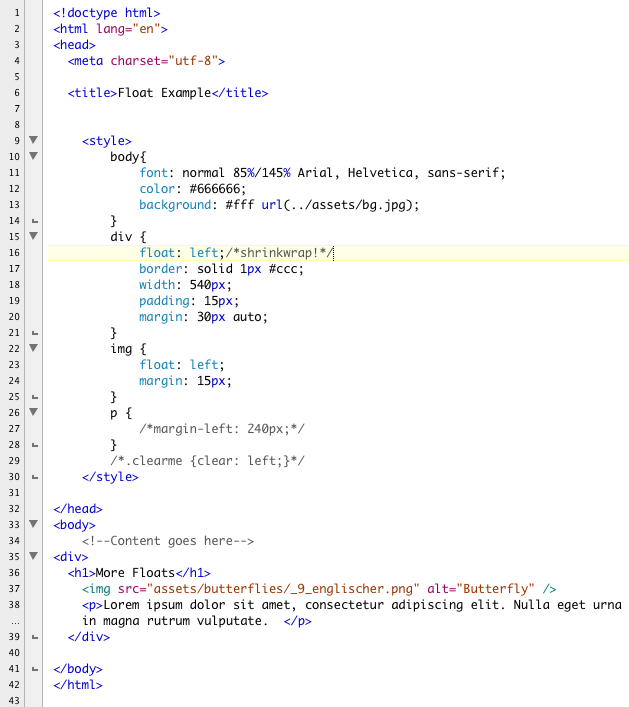This screenshot has height=707, width=629.
Task: Click line number 16 in the gutter
Action: coord(15,253)
